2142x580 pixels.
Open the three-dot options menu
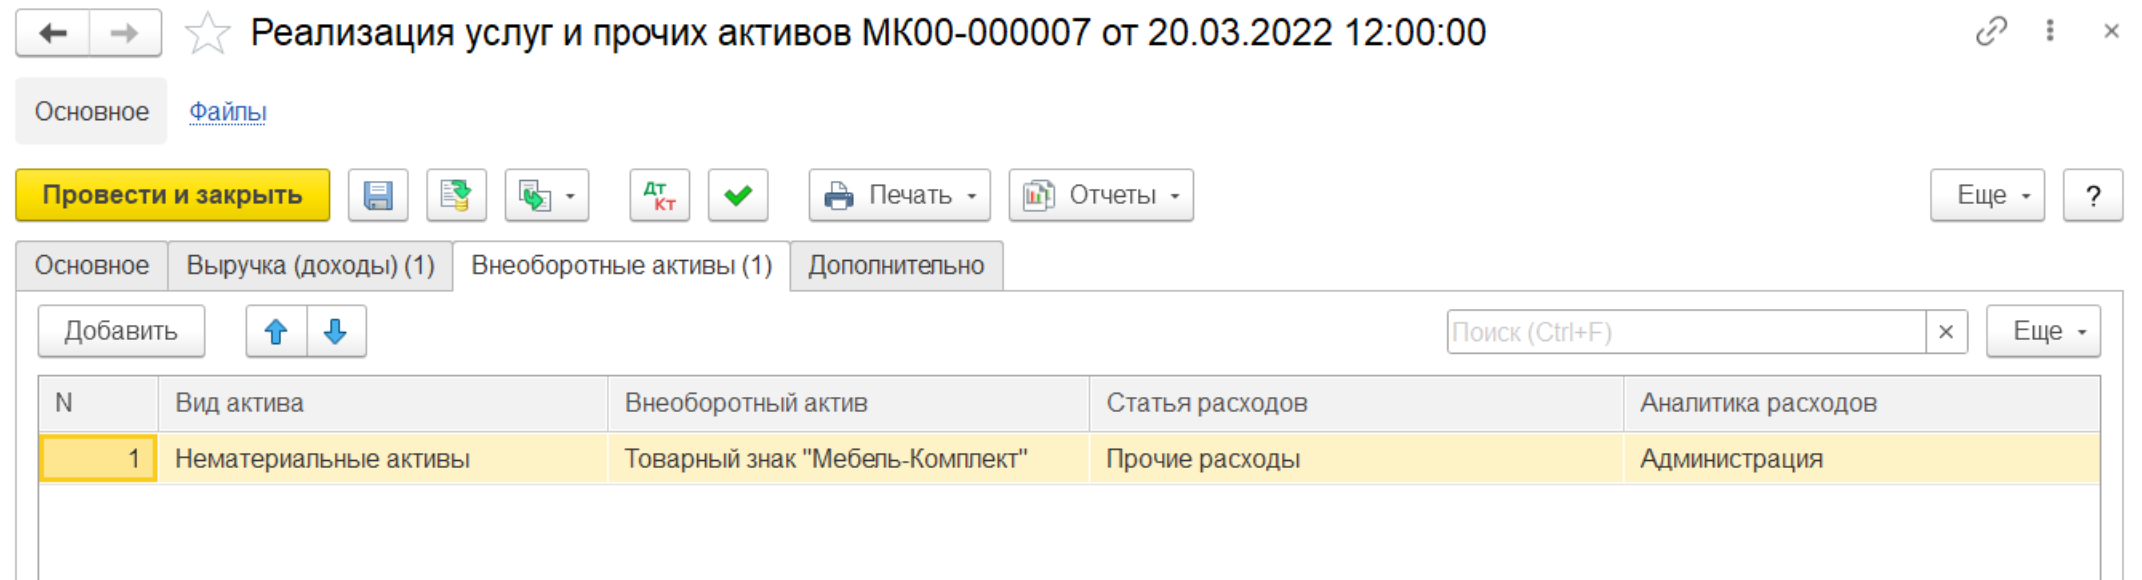pos(2050,32)
